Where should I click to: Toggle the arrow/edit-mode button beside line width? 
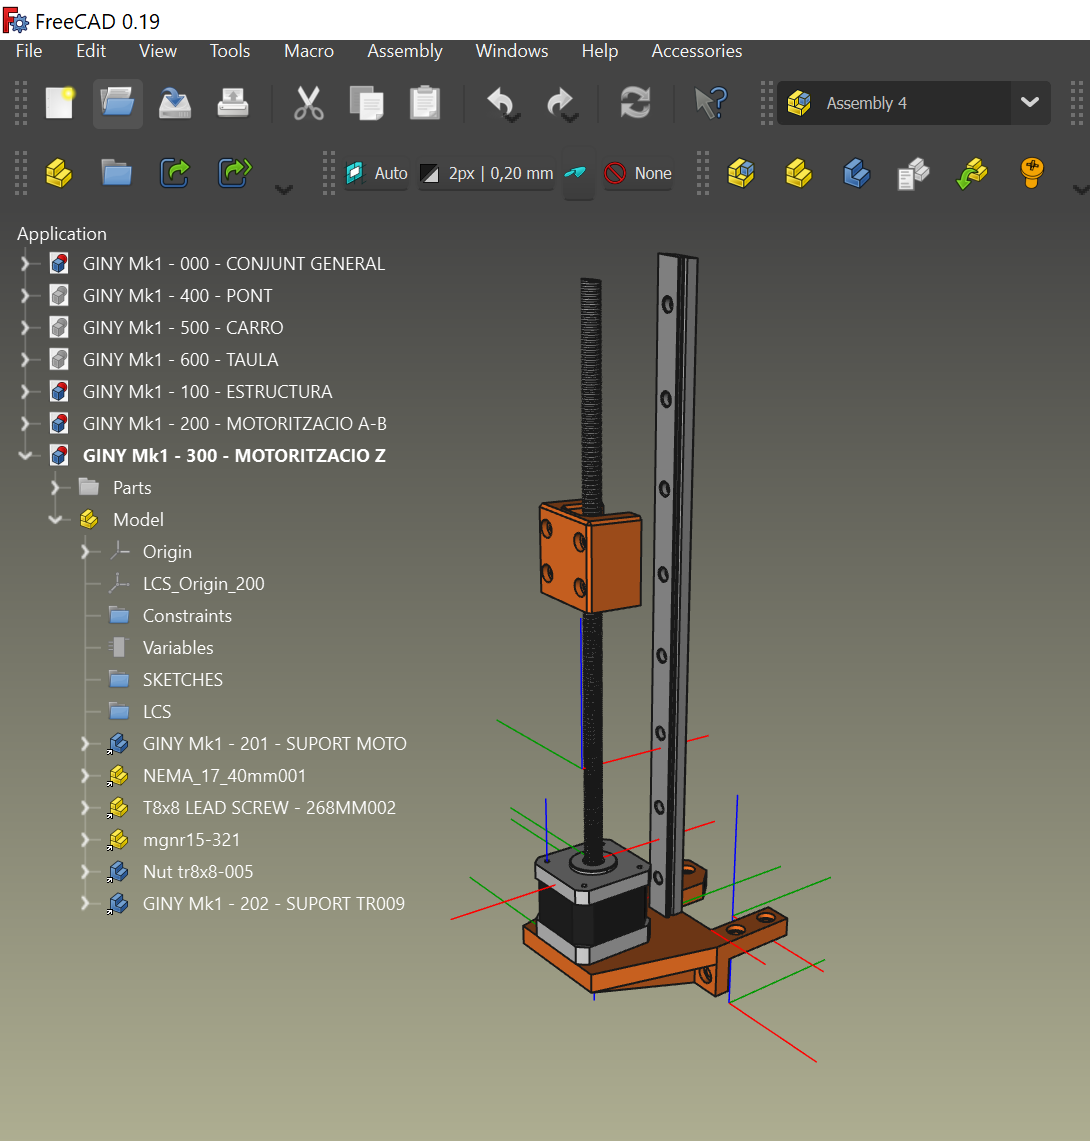tap(578, 172)
